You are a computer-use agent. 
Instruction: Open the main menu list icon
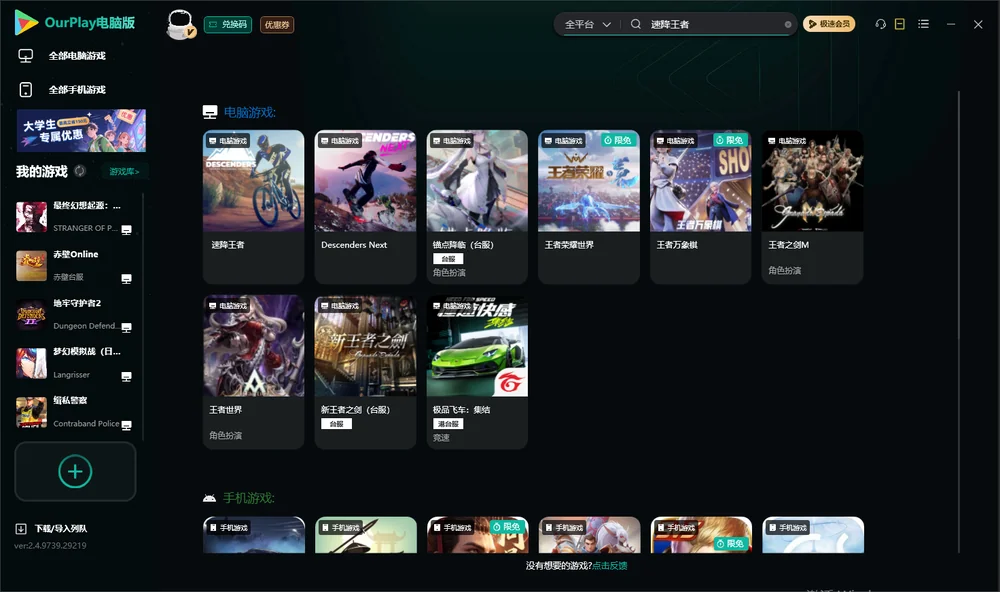click(x=923, y=24)
